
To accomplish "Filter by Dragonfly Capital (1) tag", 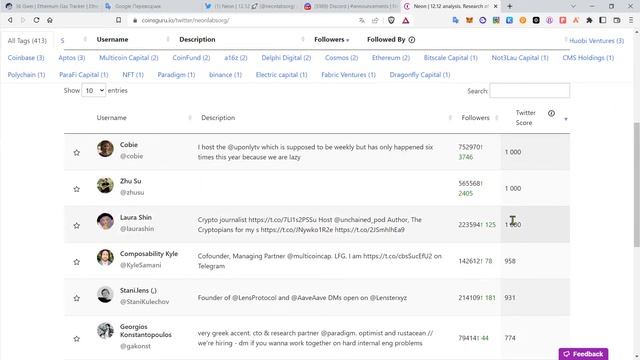I will tap(420, 75).
